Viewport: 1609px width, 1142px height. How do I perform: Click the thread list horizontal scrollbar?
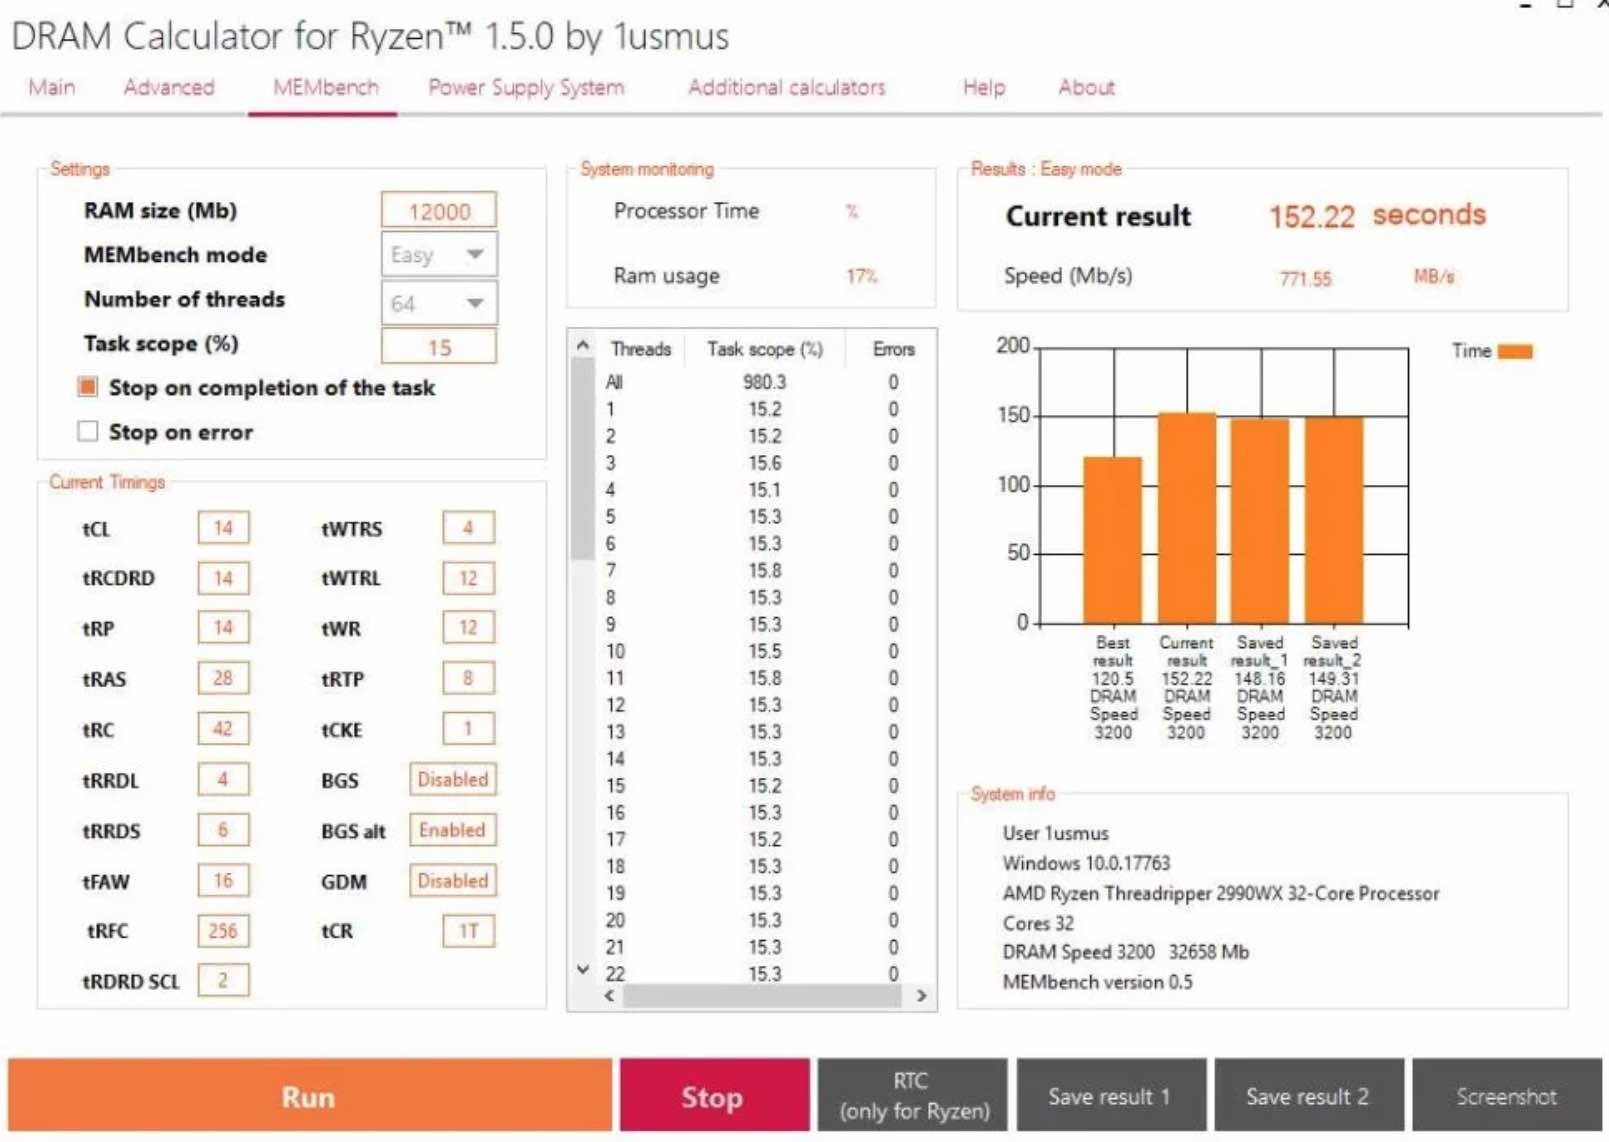pos(762,996)
